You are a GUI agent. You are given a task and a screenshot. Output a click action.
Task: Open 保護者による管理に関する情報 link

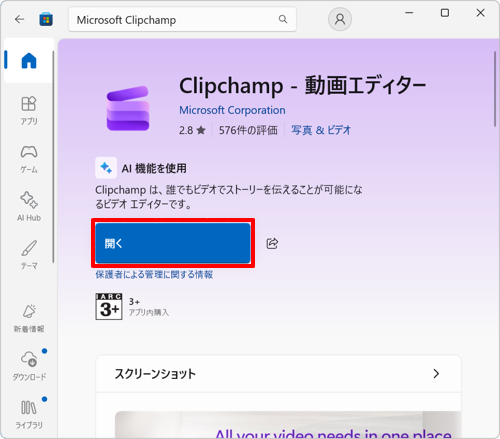[154, 275]
